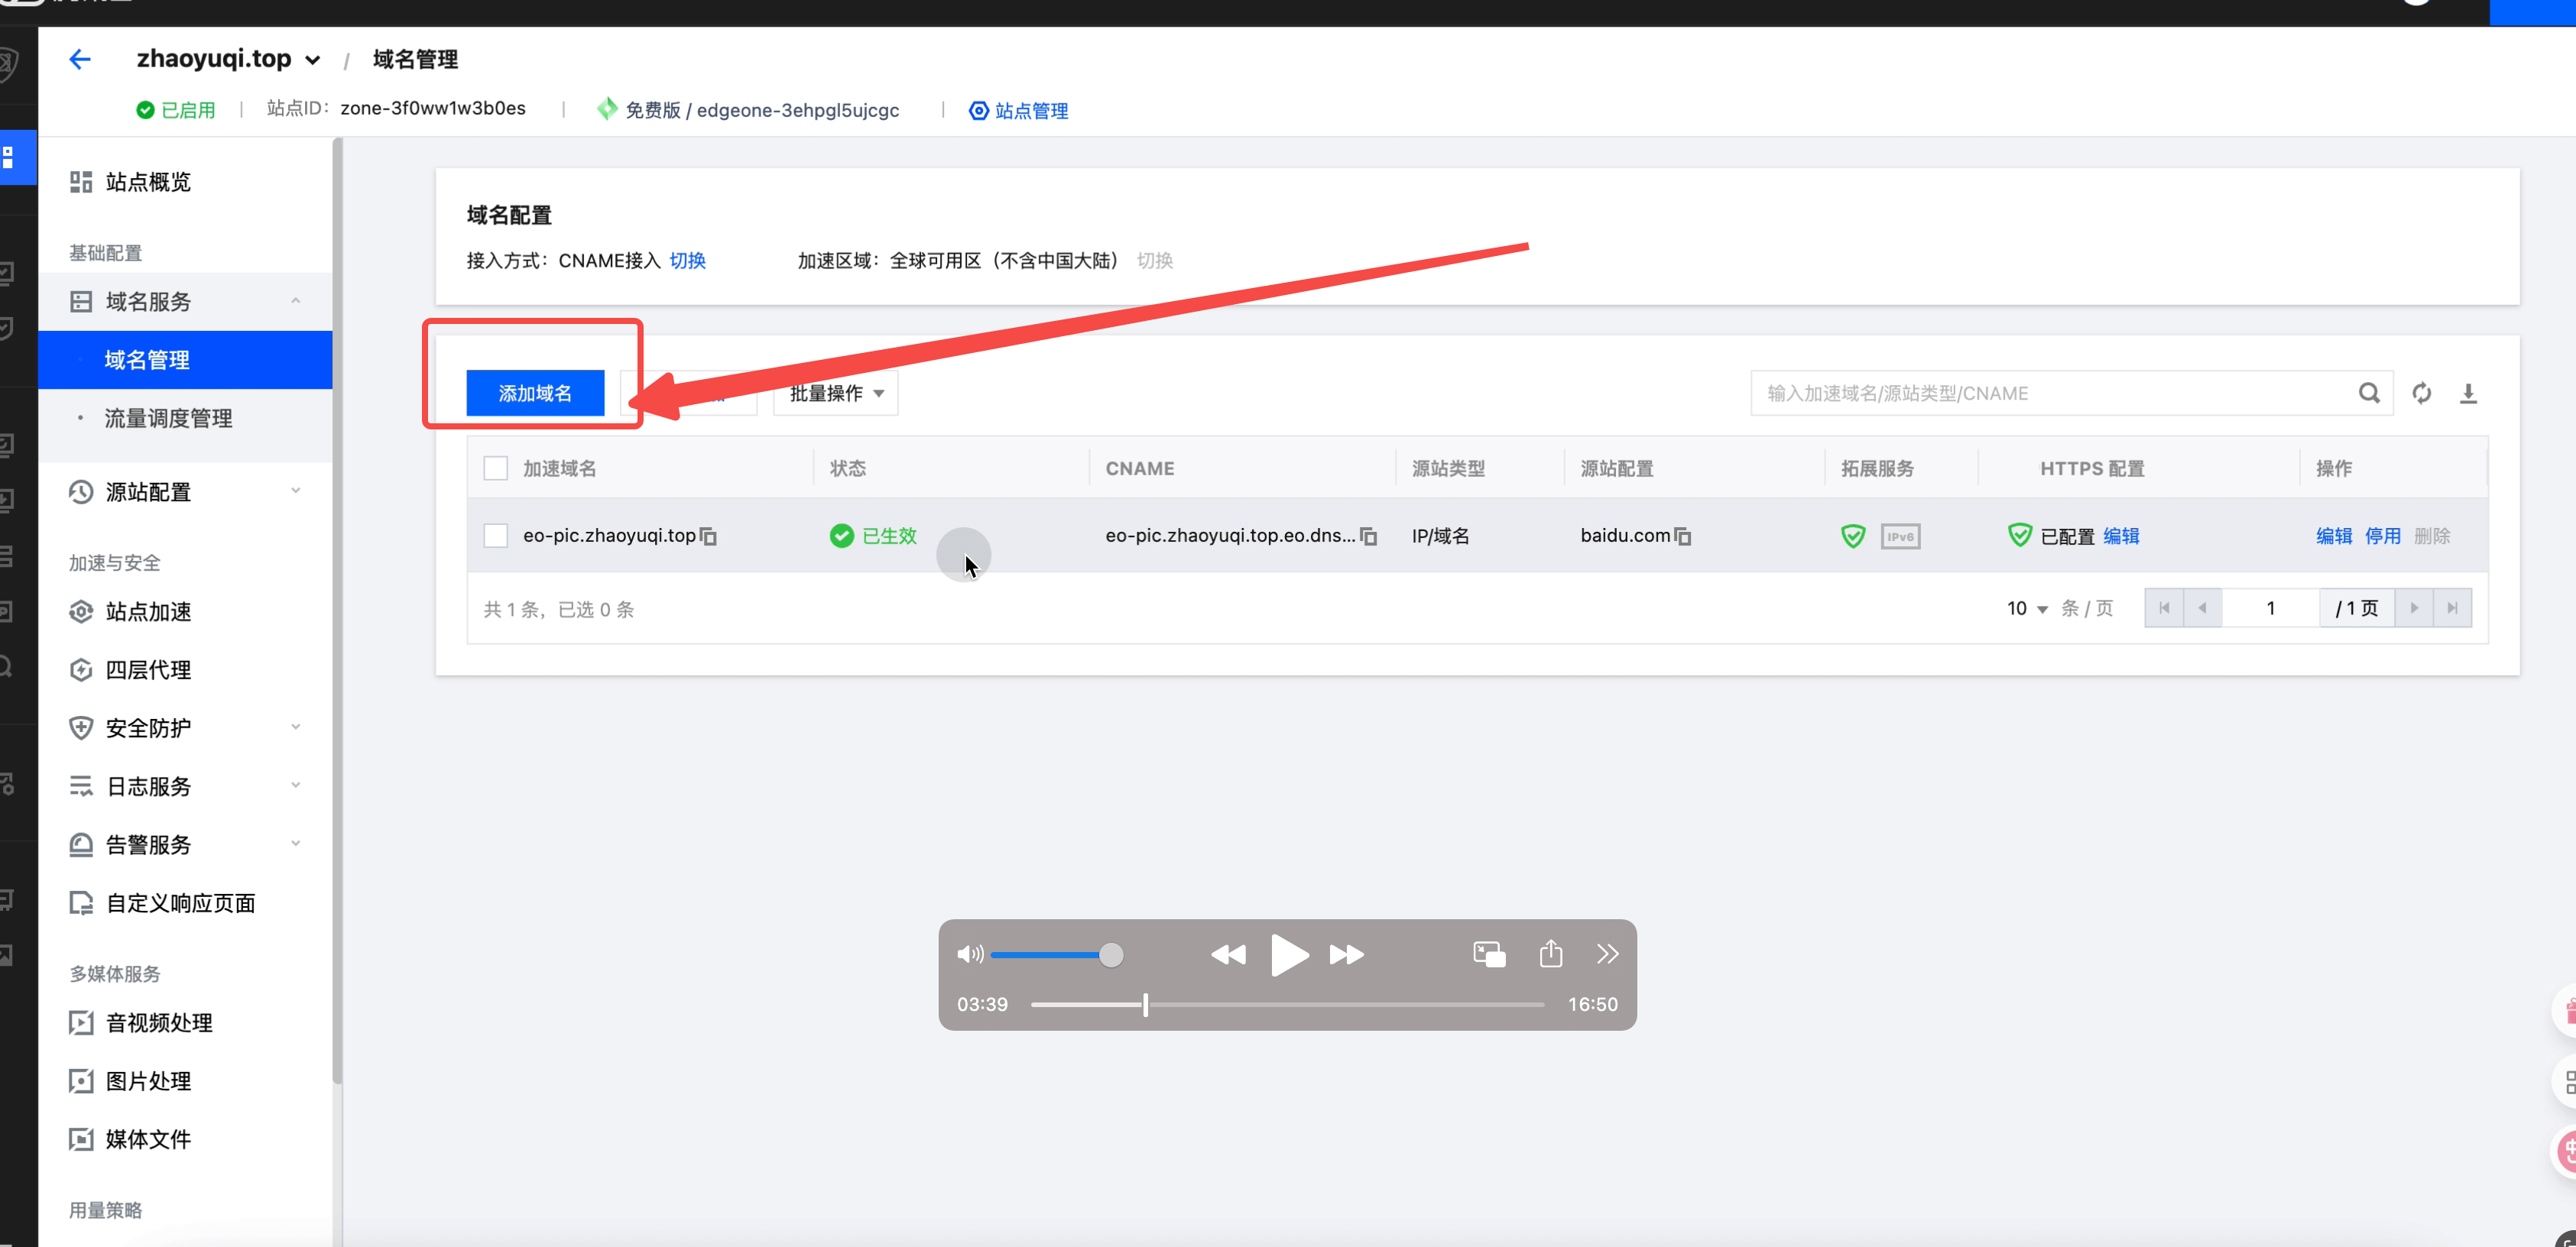
Task: Go to previous page of table
Action: pyautogui.click(x=2203, y=608)
